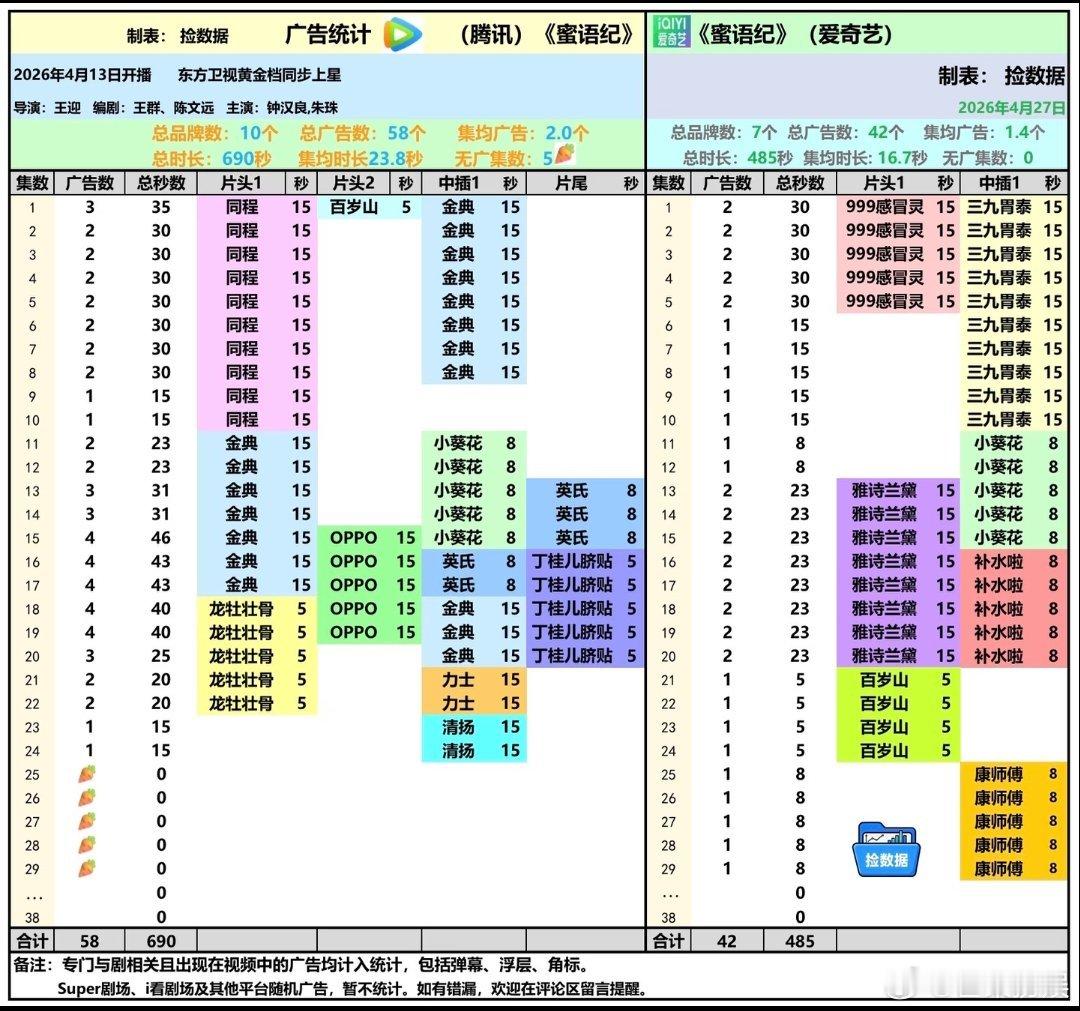Click the 《蜜语纪》(爱奇艺) title
Screen dimensions: 1080x1011
794,34
